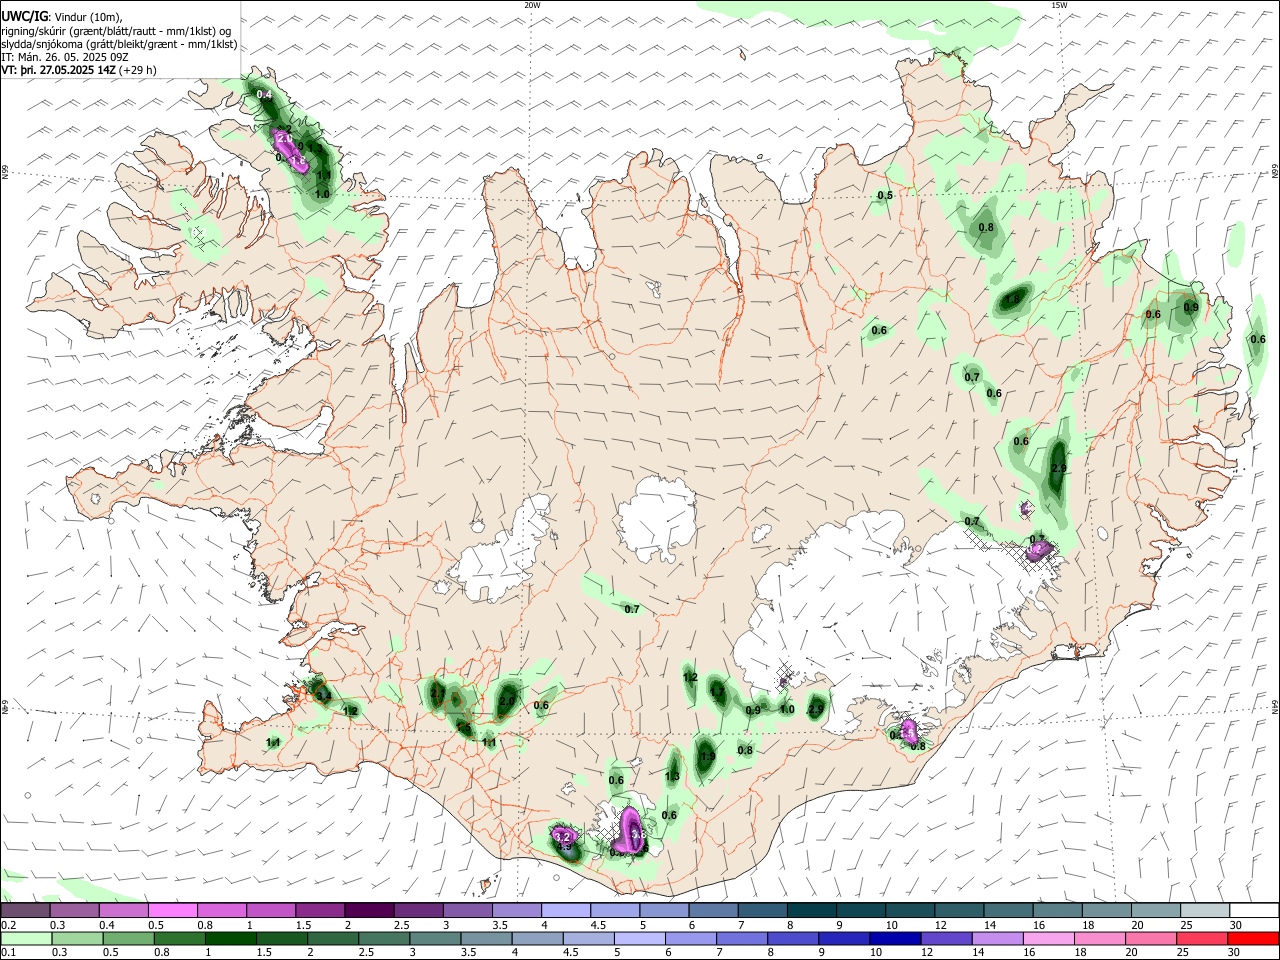The image size is (1280, 960).
Task: Pick the dark teal top-row swatch labeled 9
Action: (x=859, y=911)
